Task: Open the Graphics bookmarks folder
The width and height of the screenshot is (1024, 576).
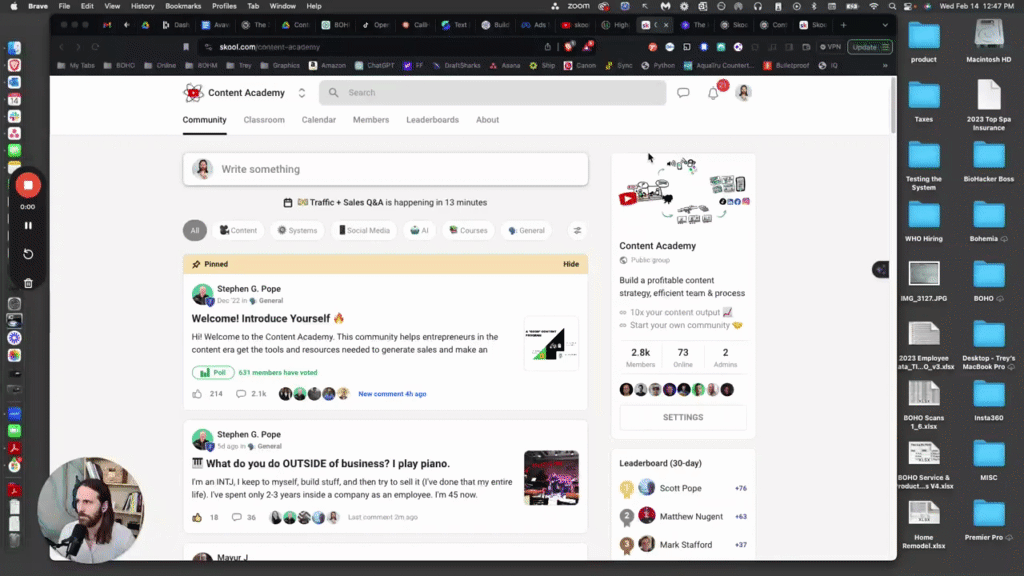Action: 280,66
